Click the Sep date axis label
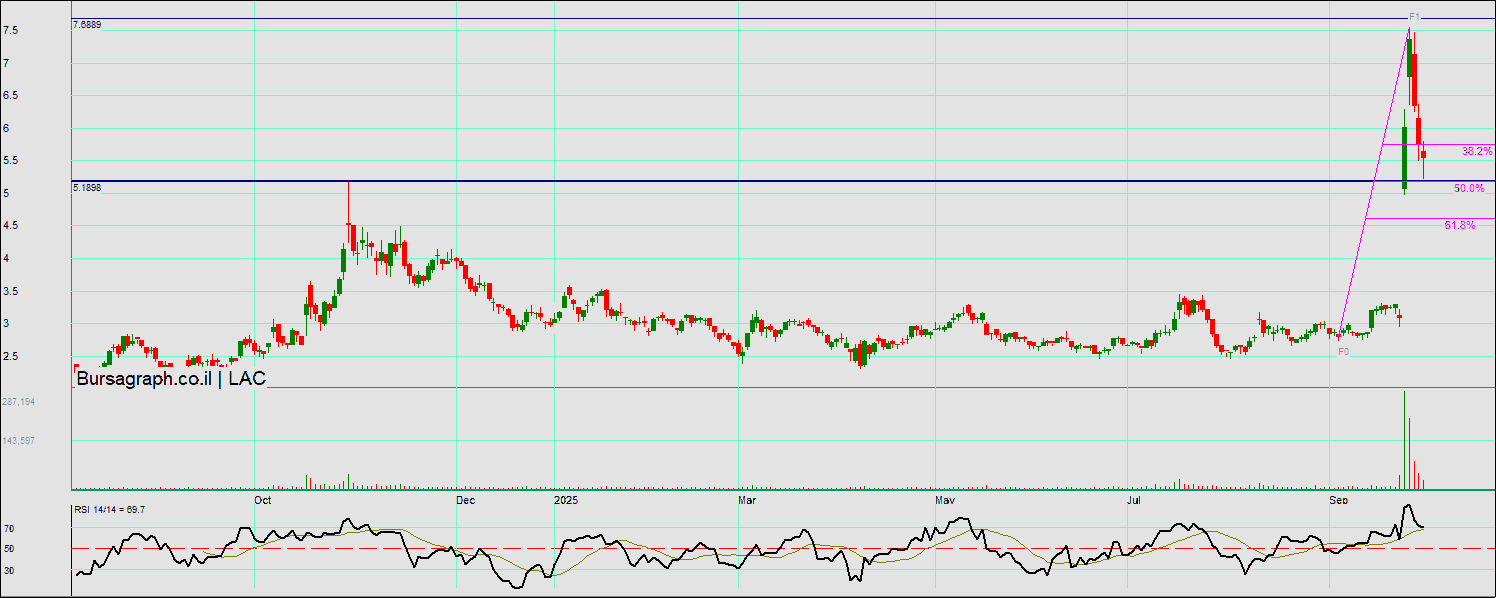 (x=1338, y=499)
